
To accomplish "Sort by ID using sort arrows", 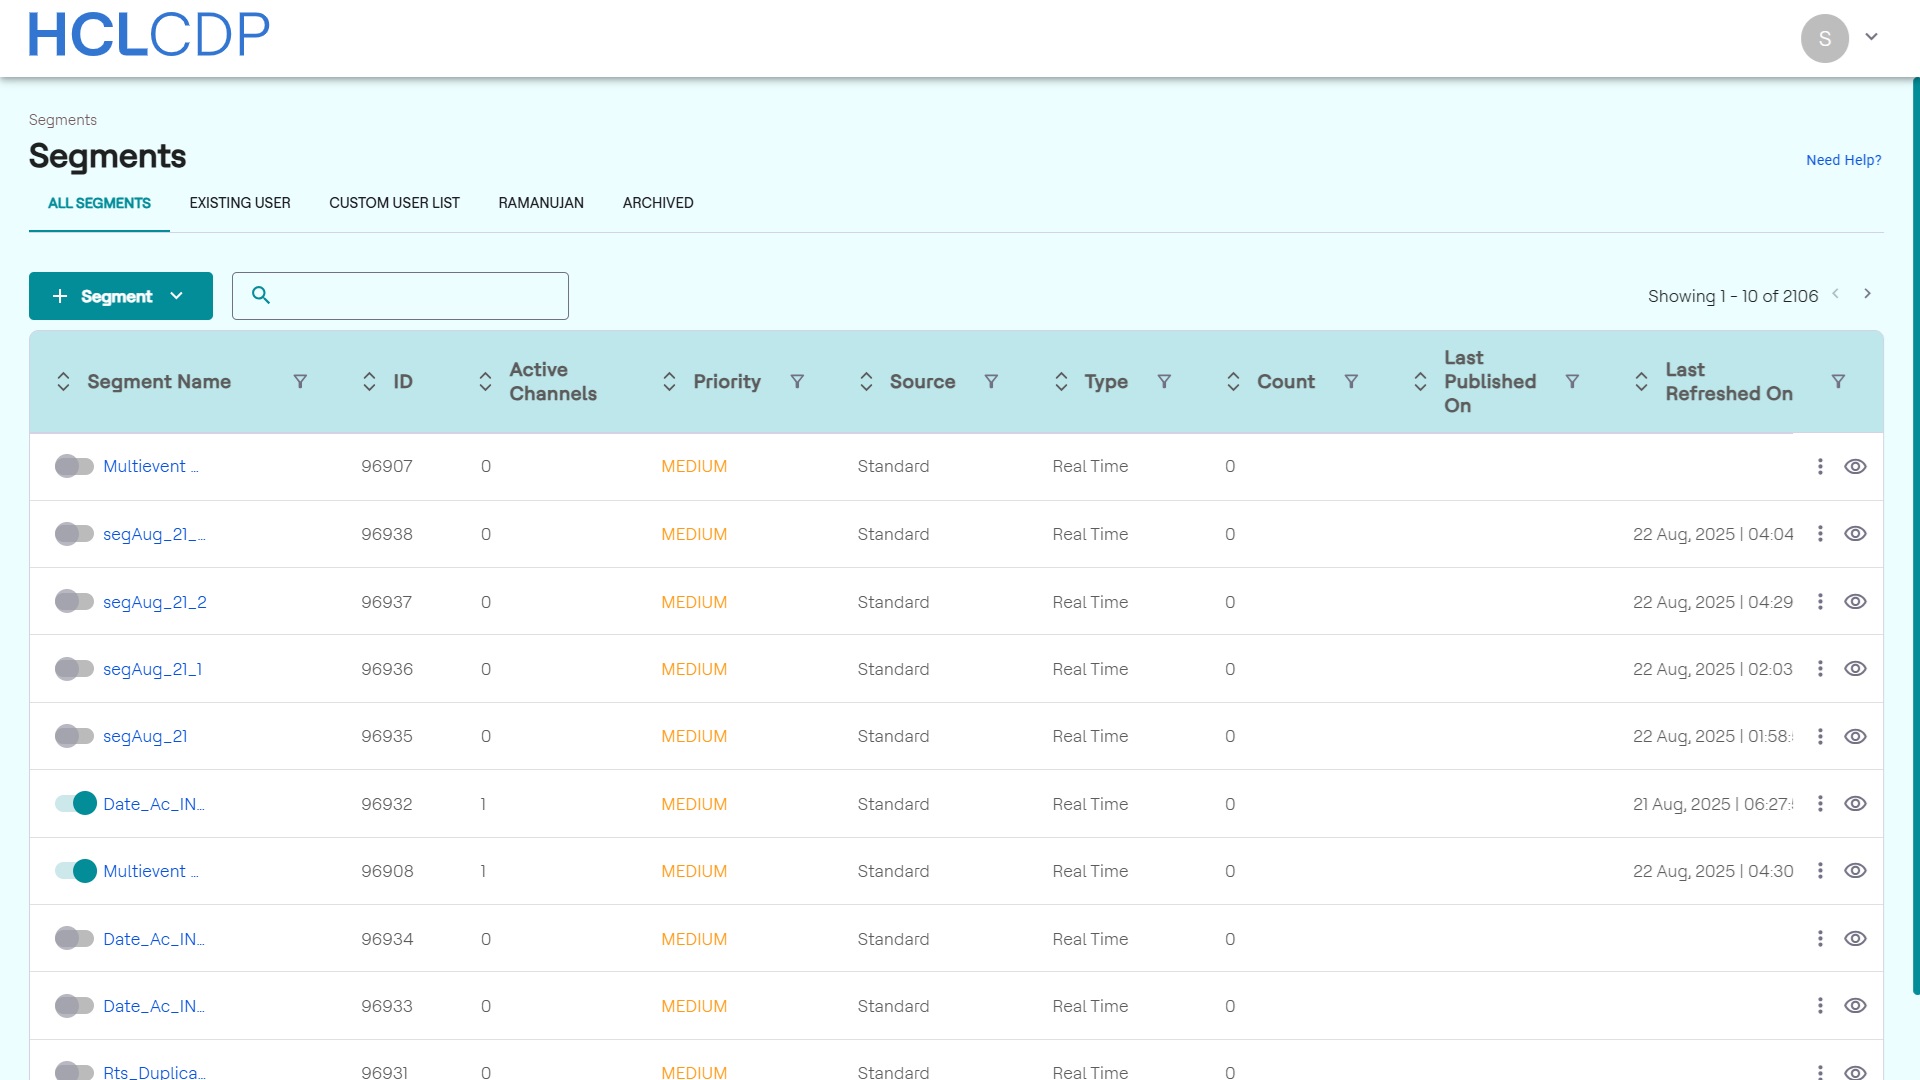I will 369,382.
